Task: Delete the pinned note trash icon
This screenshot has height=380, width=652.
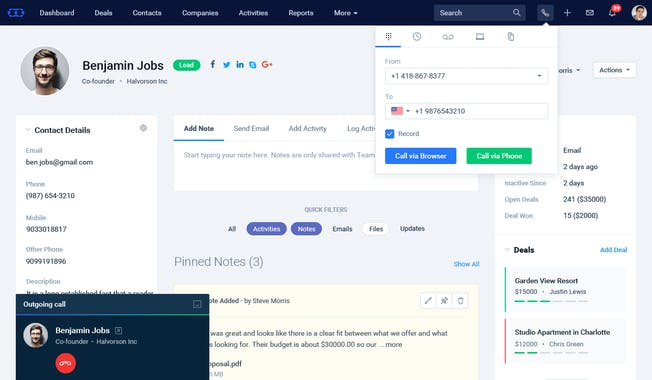Action: tap(460, 301)
